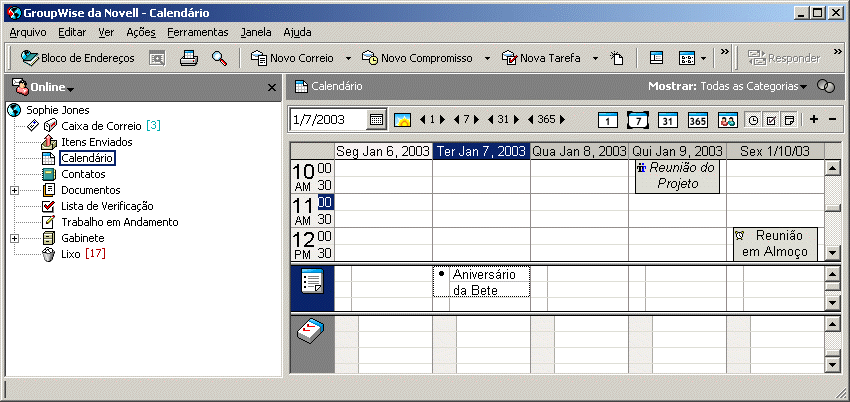Click the minus button to remove day
850x402 pixels.
click(x=833, y=119)
